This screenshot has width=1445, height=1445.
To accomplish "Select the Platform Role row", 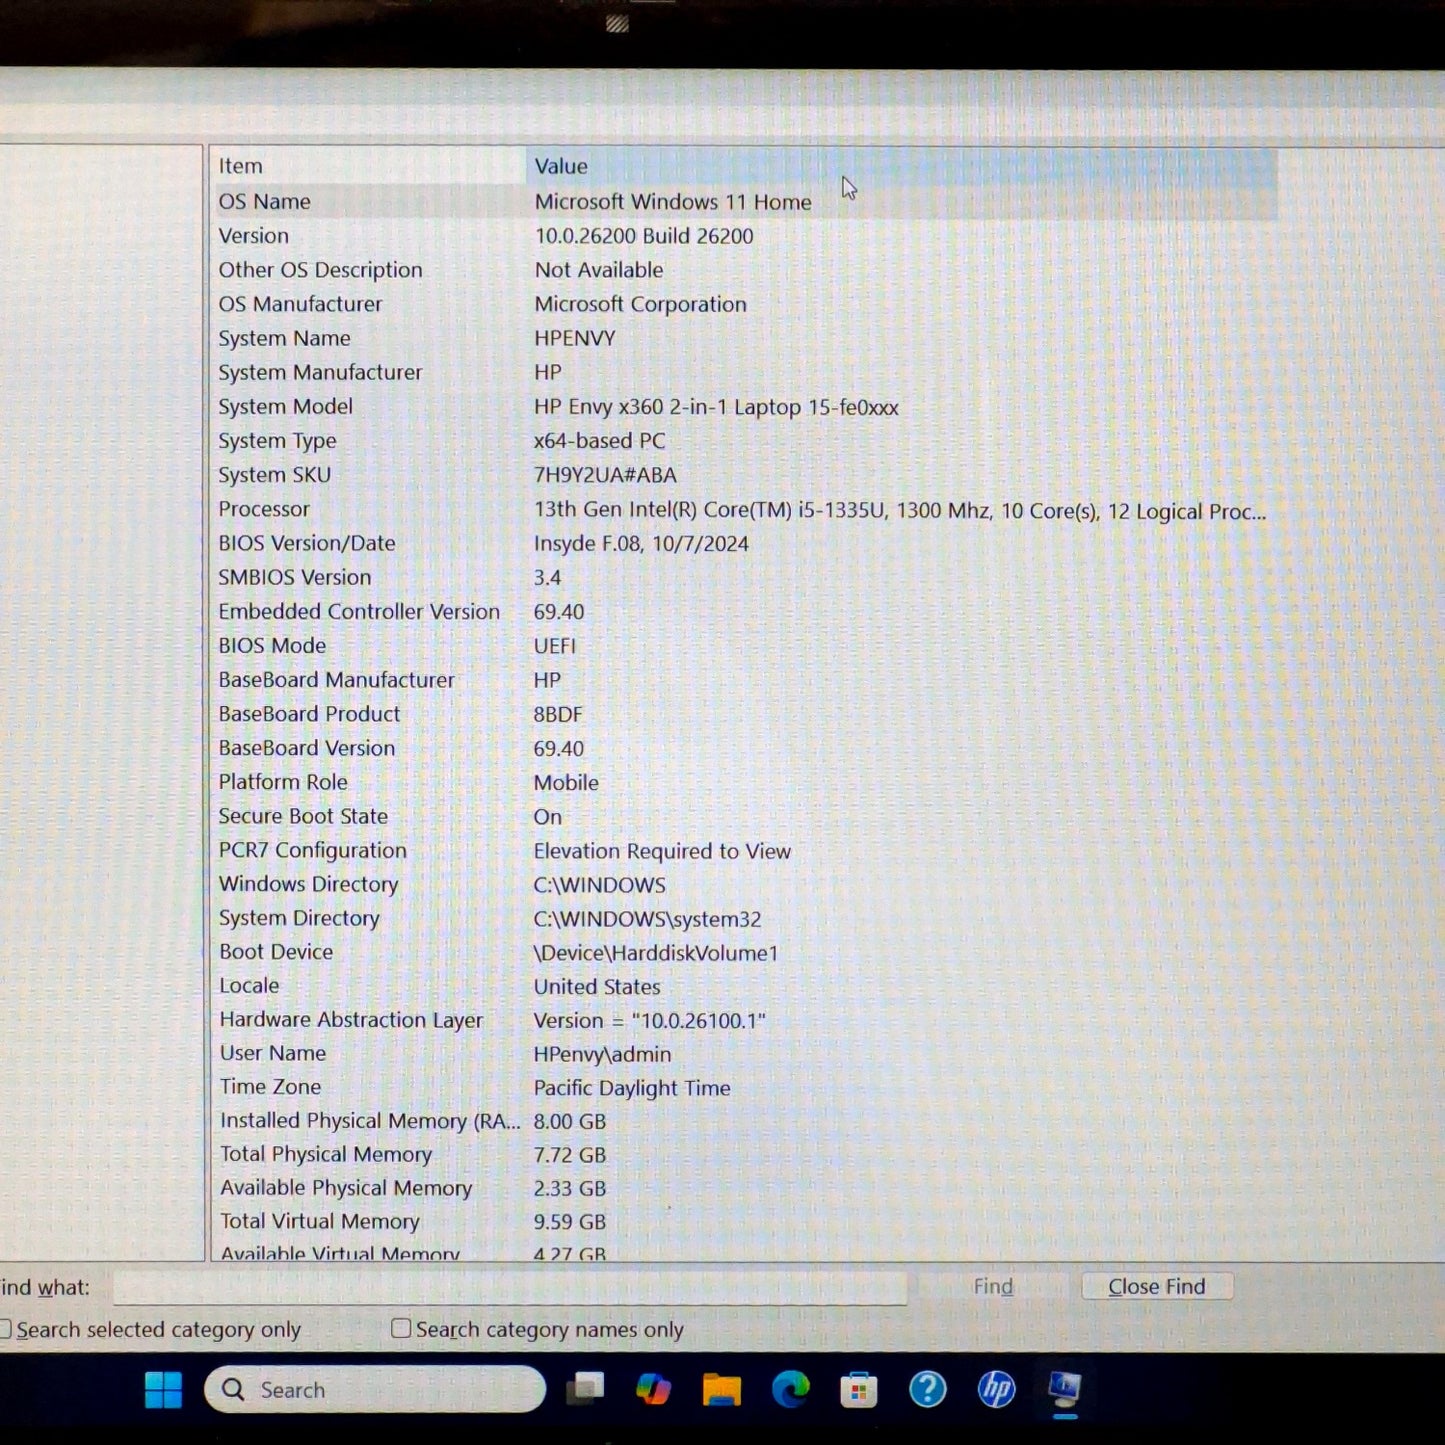I will [x=744, y=782].
